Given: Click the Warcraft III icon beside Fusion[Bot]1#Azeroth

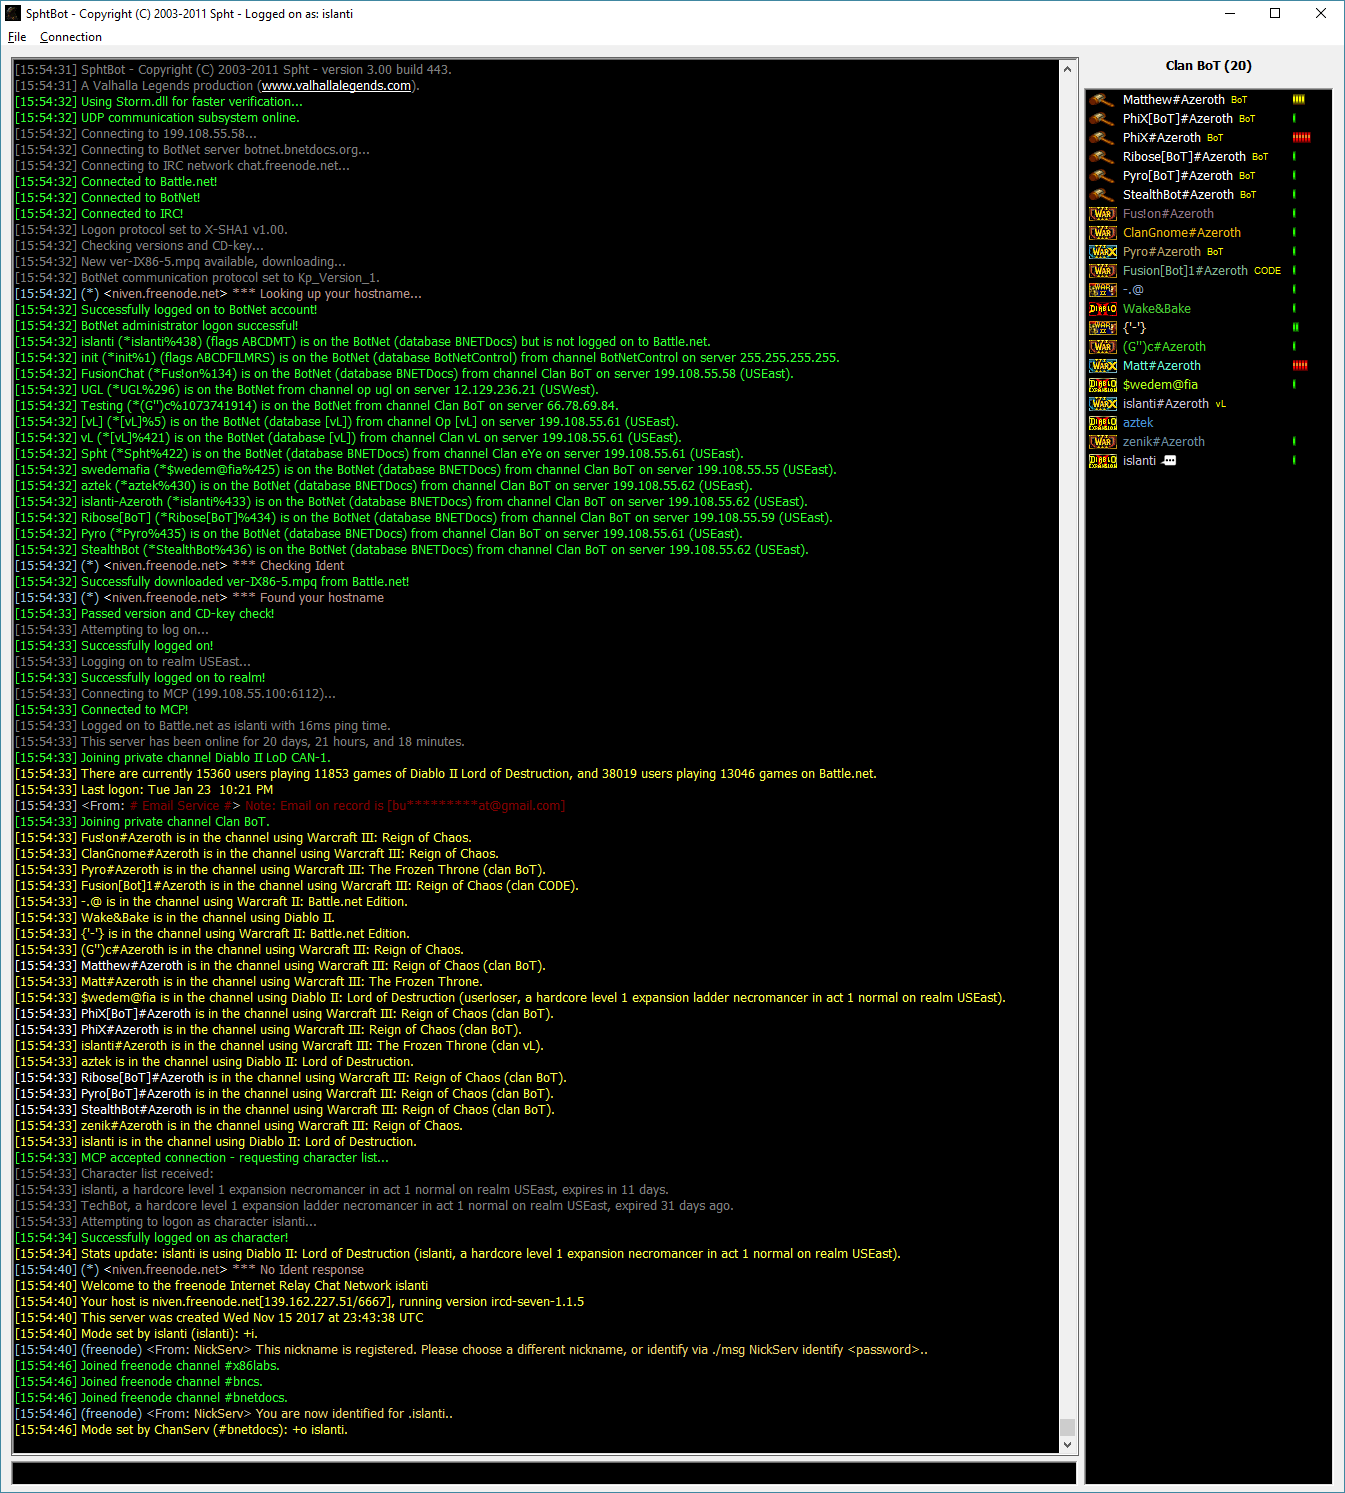Looking at the screenshot, I should (1102, 271).
